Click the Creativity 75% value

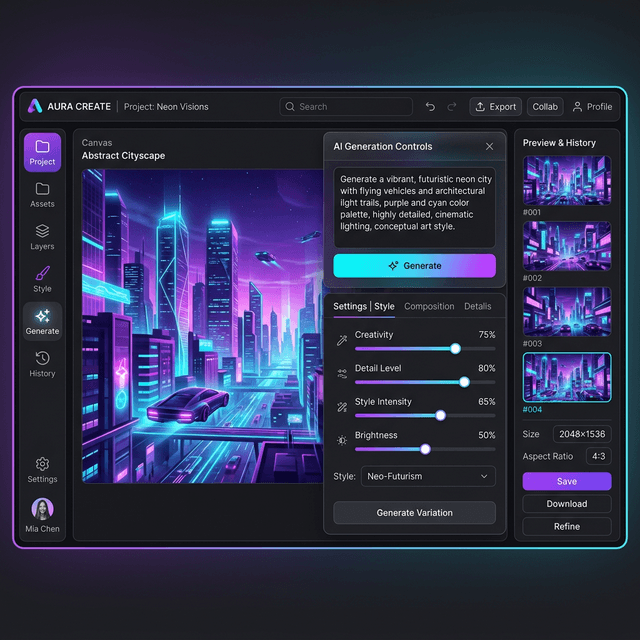tap(487, 335)
